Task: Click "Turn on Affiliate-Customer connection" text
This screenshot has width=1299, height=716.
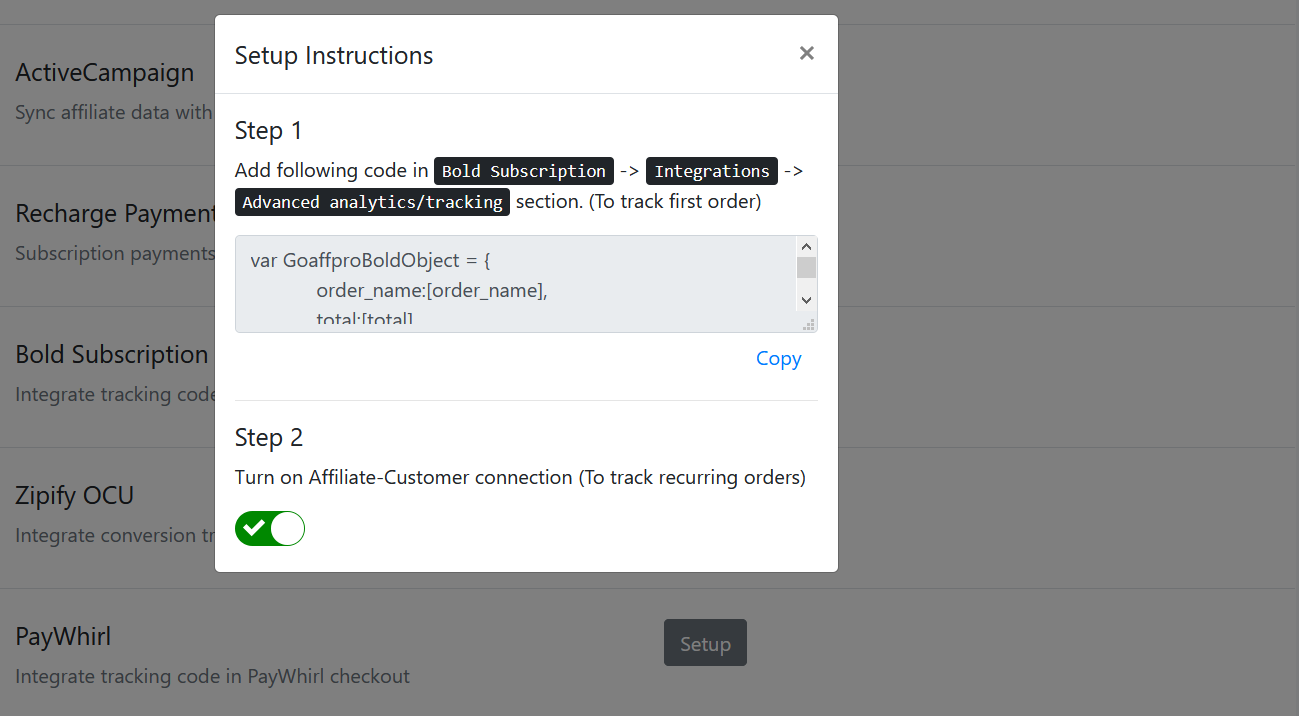Action: [404, 477]
